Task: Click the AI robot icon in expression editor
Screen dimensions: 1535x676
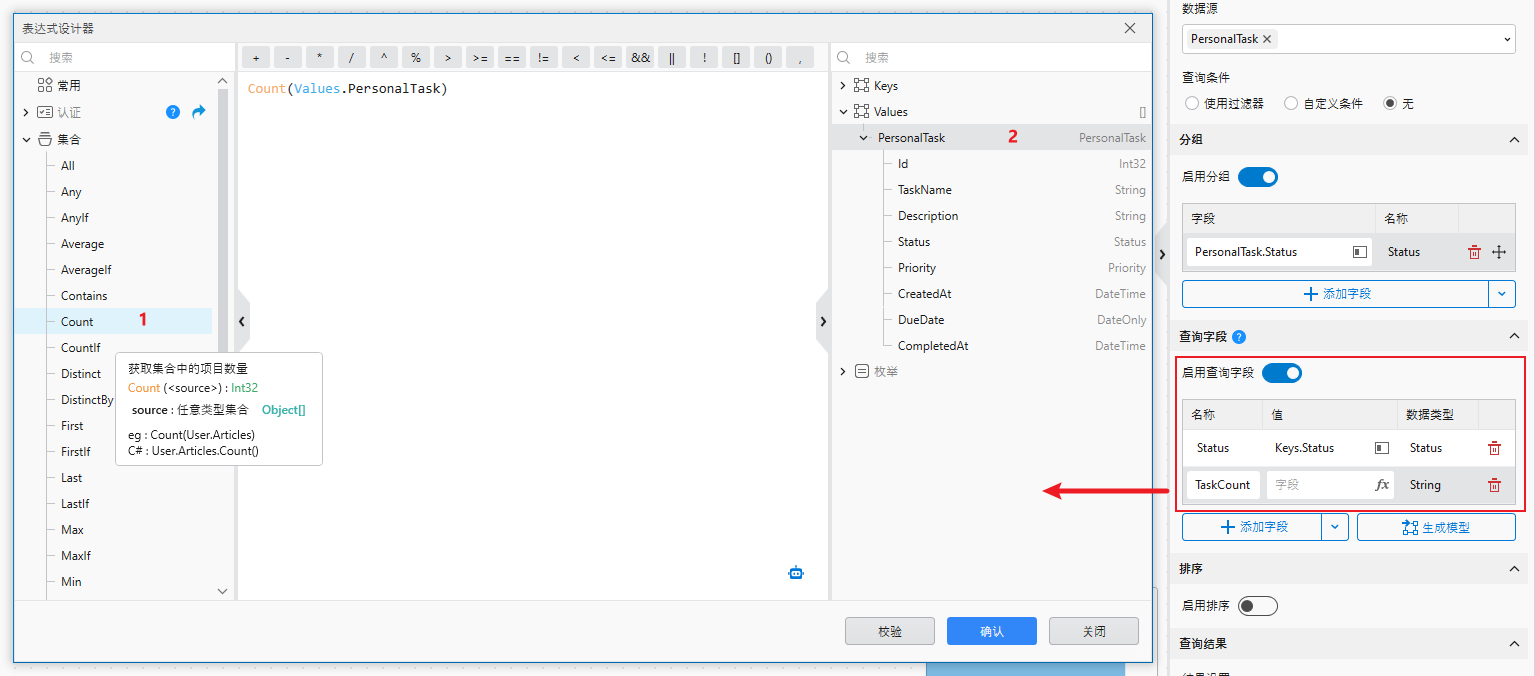Action: pos(795,572)
